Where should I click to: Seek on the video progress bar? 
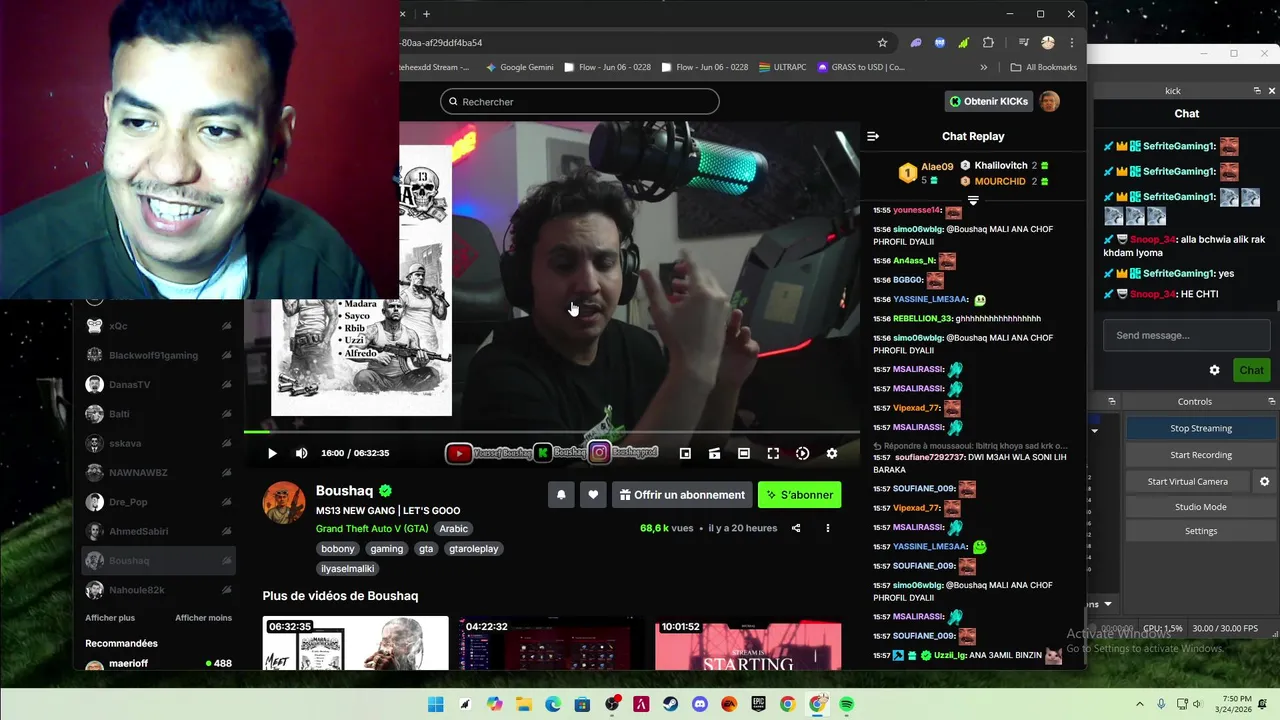tap(551, 432)
